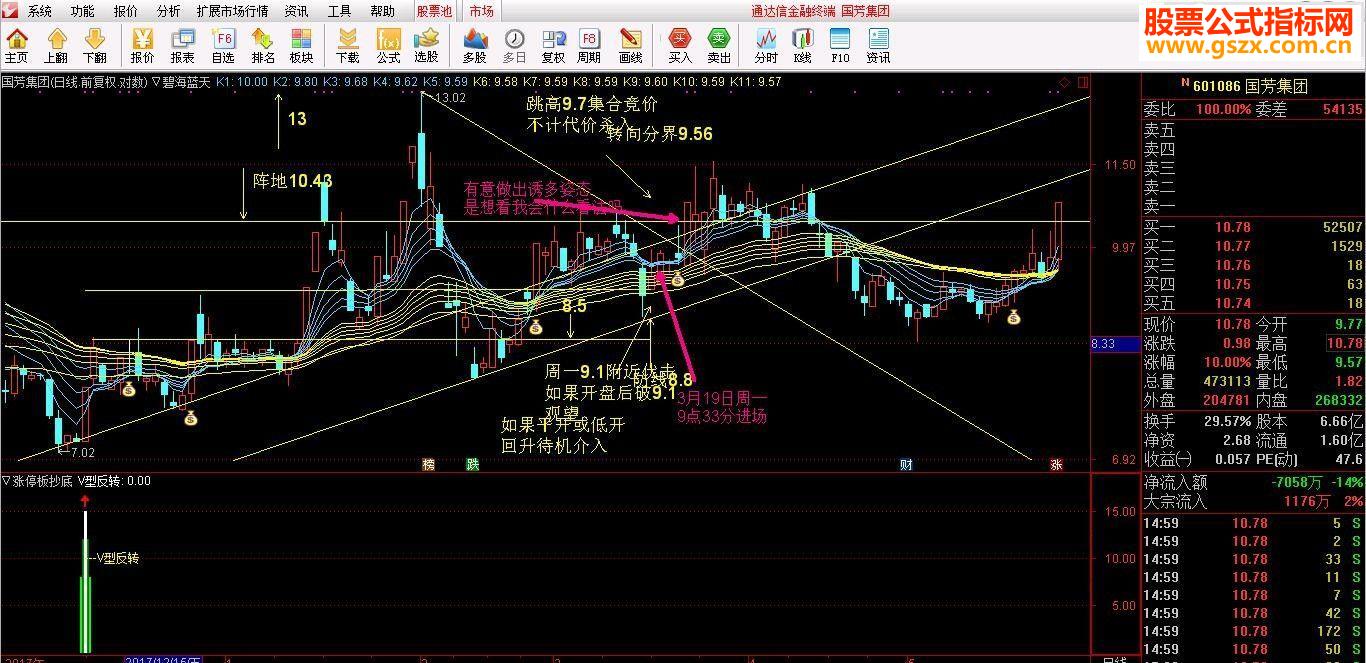Select the 股票池 tab
Image resolution: width=1366 pixels, height=663 pixels.
coord(435,11)
